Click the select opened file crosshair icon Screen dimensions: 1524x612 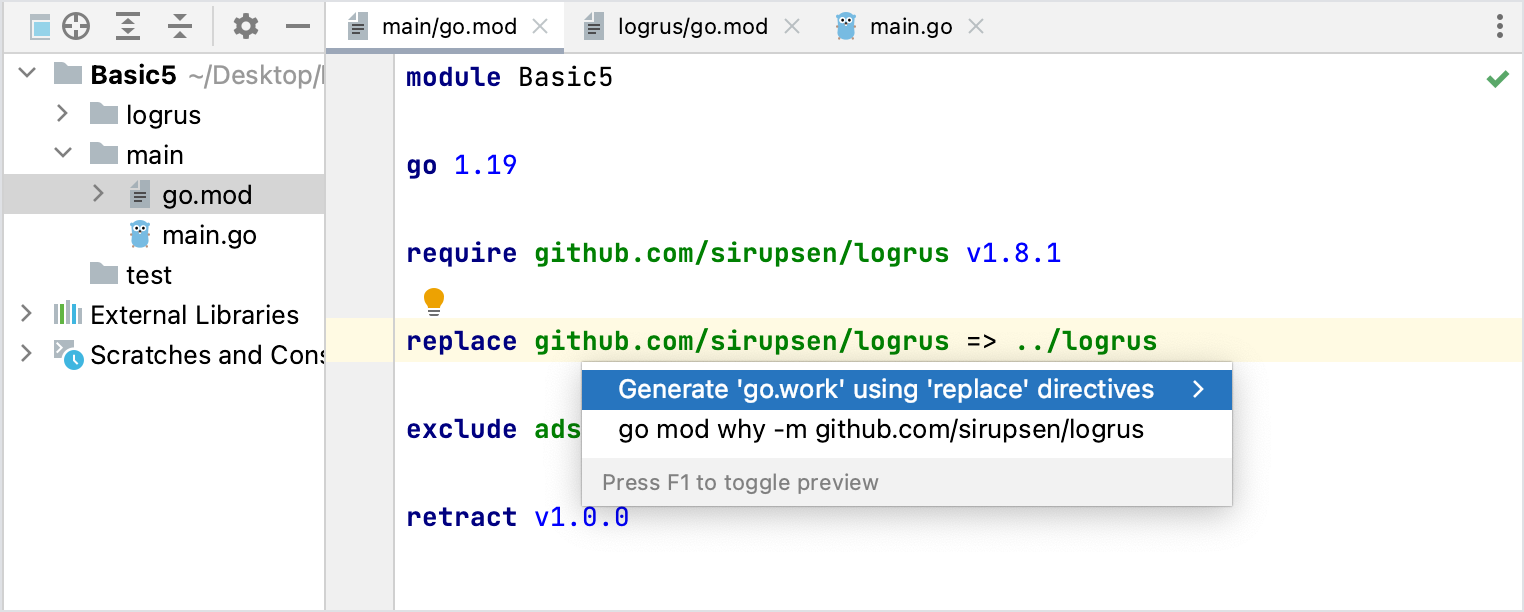(76, 27)
